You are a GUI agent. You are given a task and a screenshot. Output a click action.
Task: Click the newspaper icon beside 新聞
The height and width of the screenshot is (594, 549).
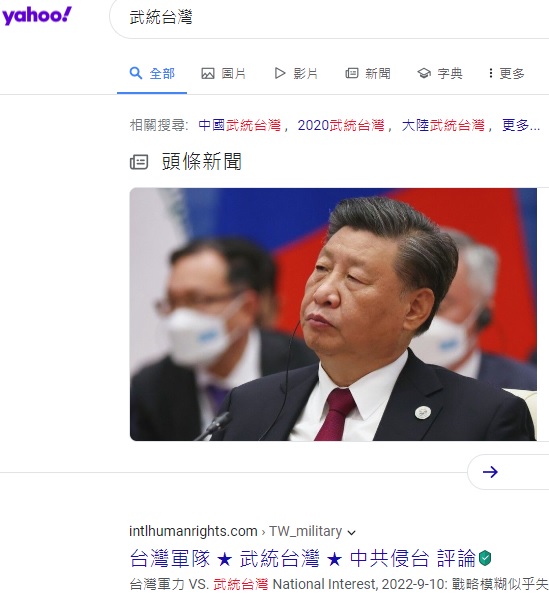tap(352, 73)
